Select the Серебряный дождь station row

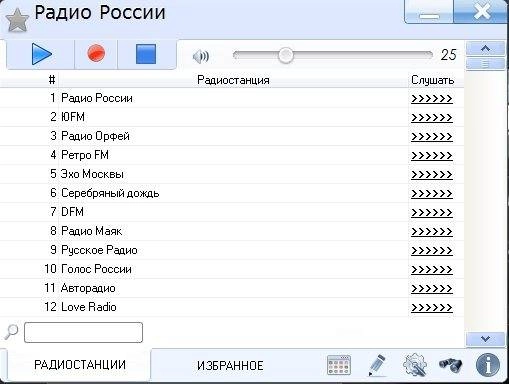click(x=232, y=193)
